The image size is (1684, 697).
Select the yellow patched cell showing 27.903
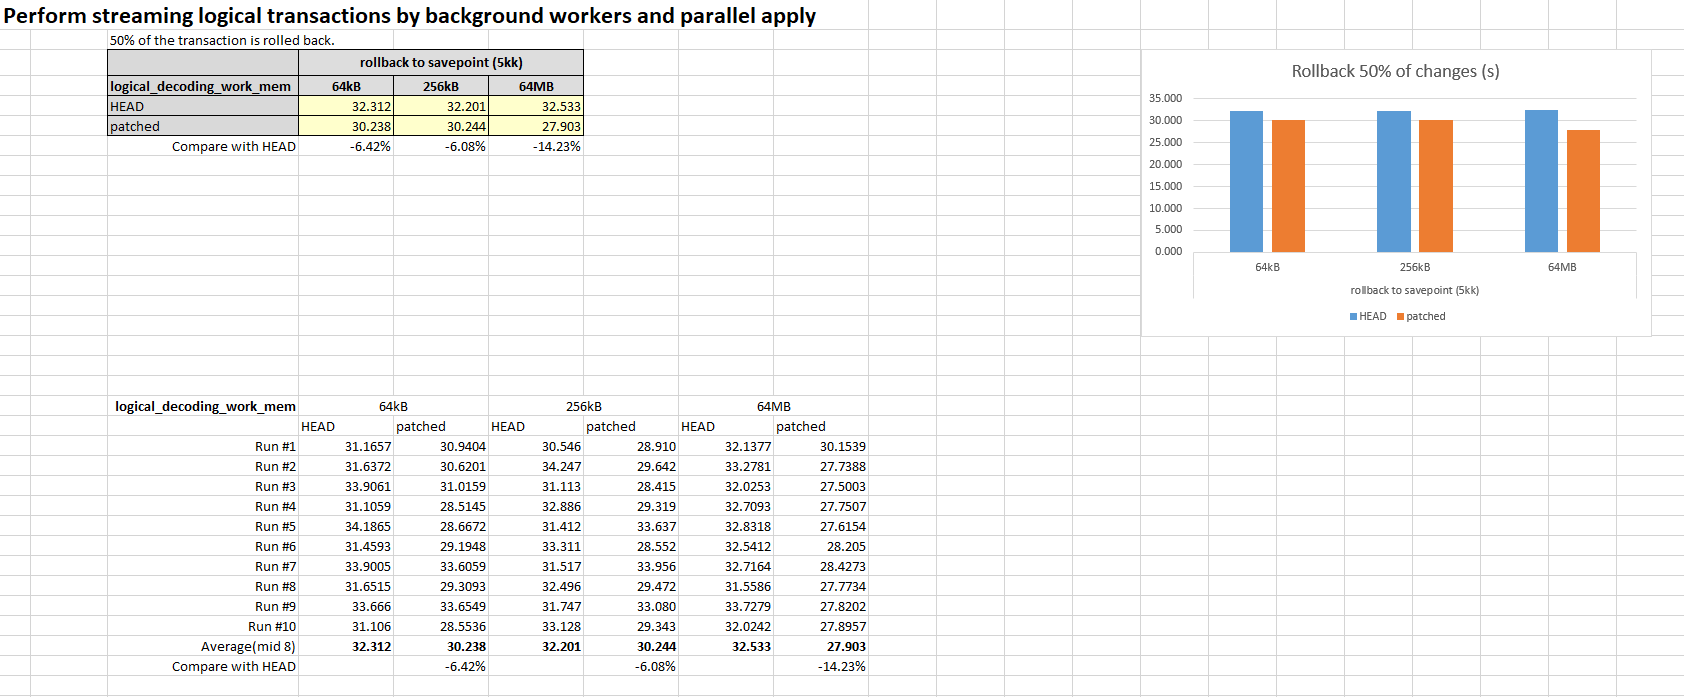click(x=536, y=127)
